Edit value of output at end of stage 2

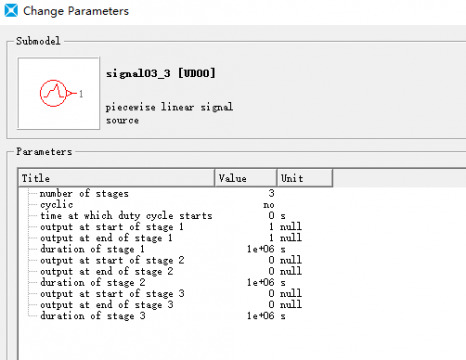pyautogui.click(x=271, y=271)
